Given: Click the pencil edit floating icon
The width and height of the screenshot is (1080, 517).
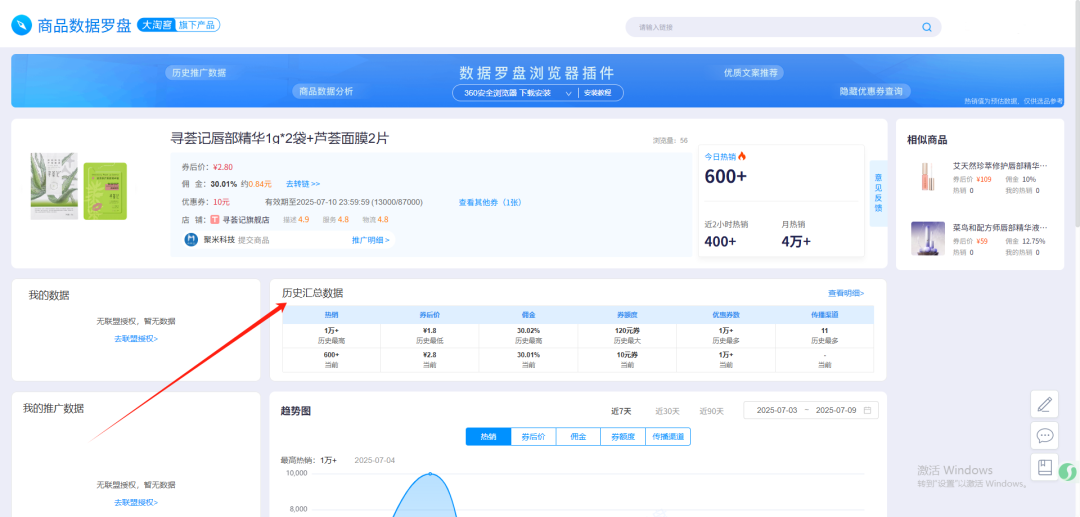Looking at the screenshot, I should [1044, 403].
